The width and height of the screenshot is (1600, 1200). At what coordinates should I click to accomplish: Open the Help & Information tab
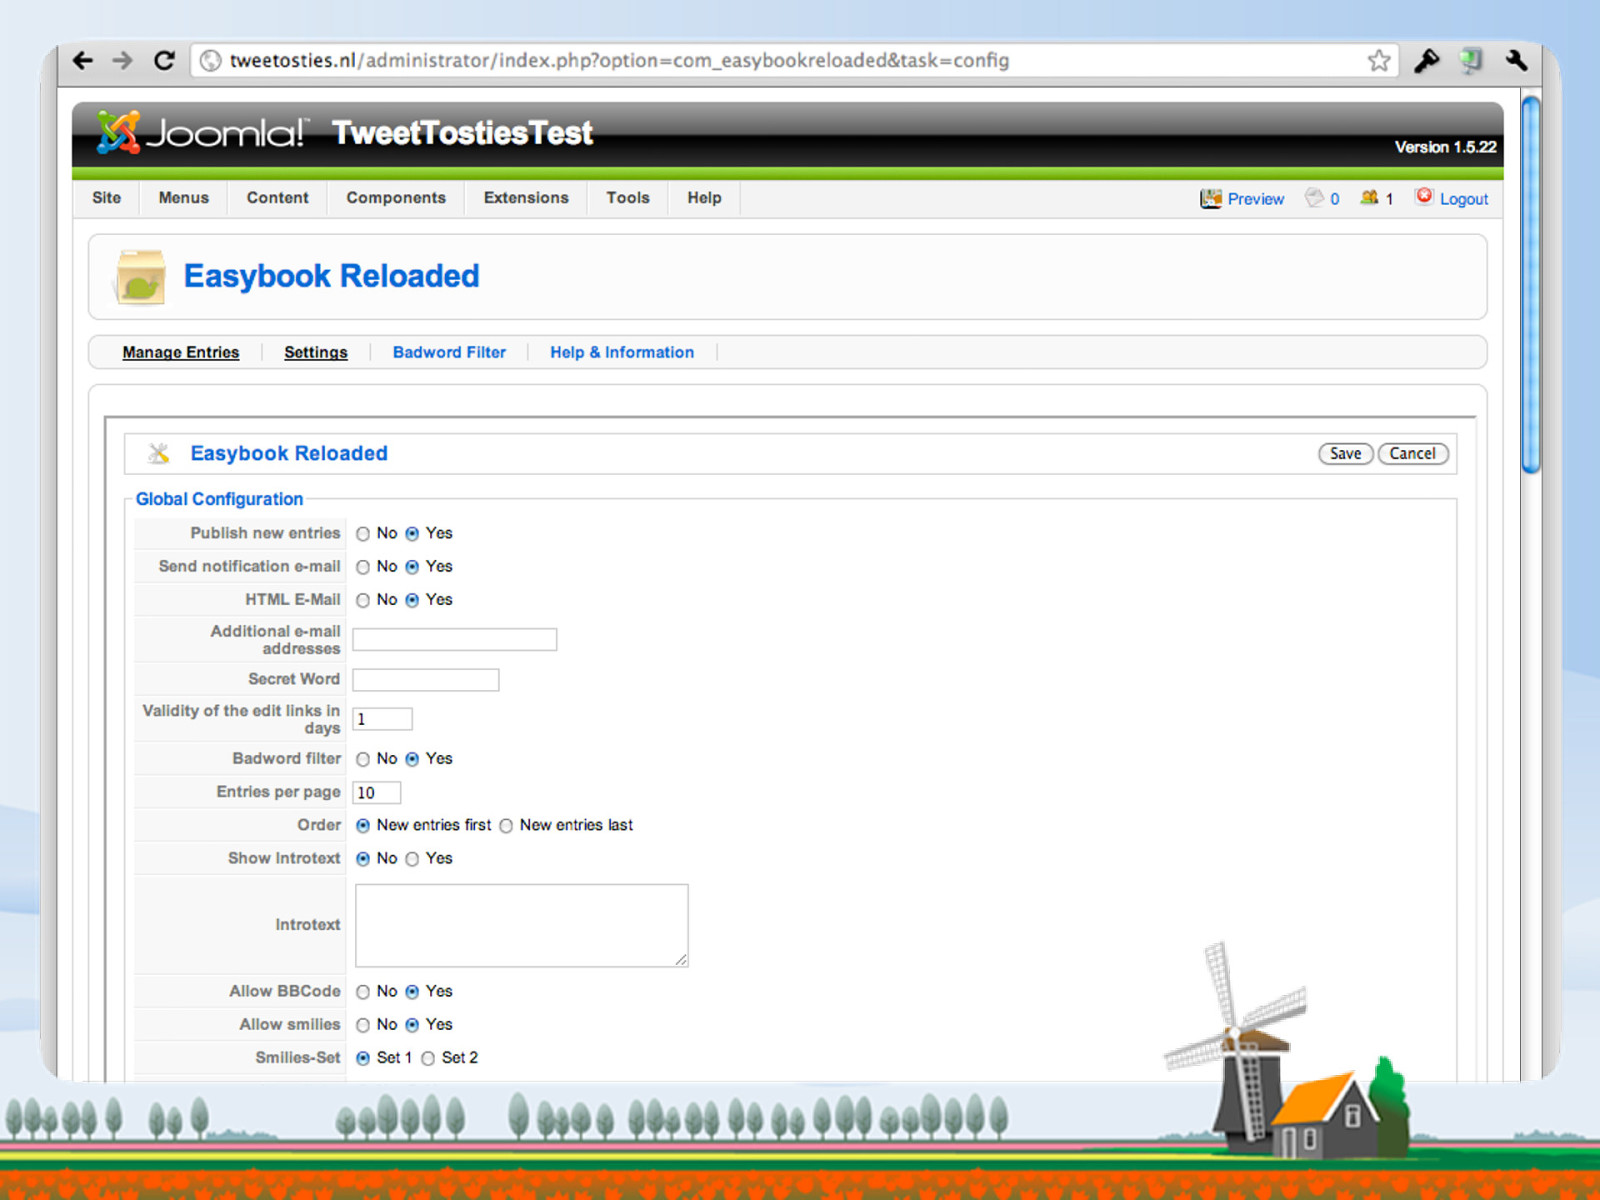coord(622,352)
